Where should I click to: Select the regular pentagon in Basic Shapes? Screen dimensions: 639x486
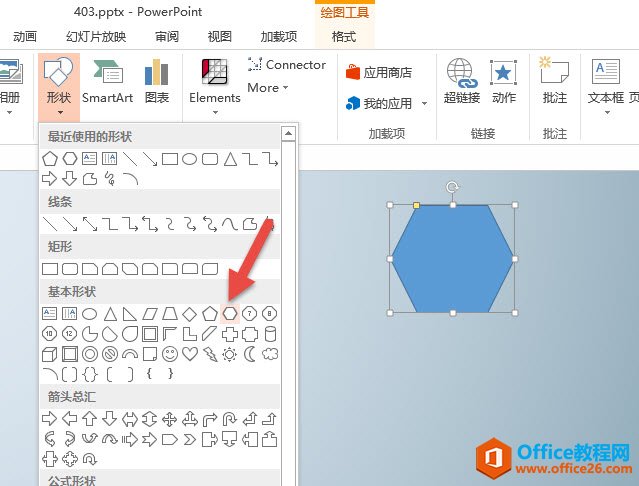point(209,314)
